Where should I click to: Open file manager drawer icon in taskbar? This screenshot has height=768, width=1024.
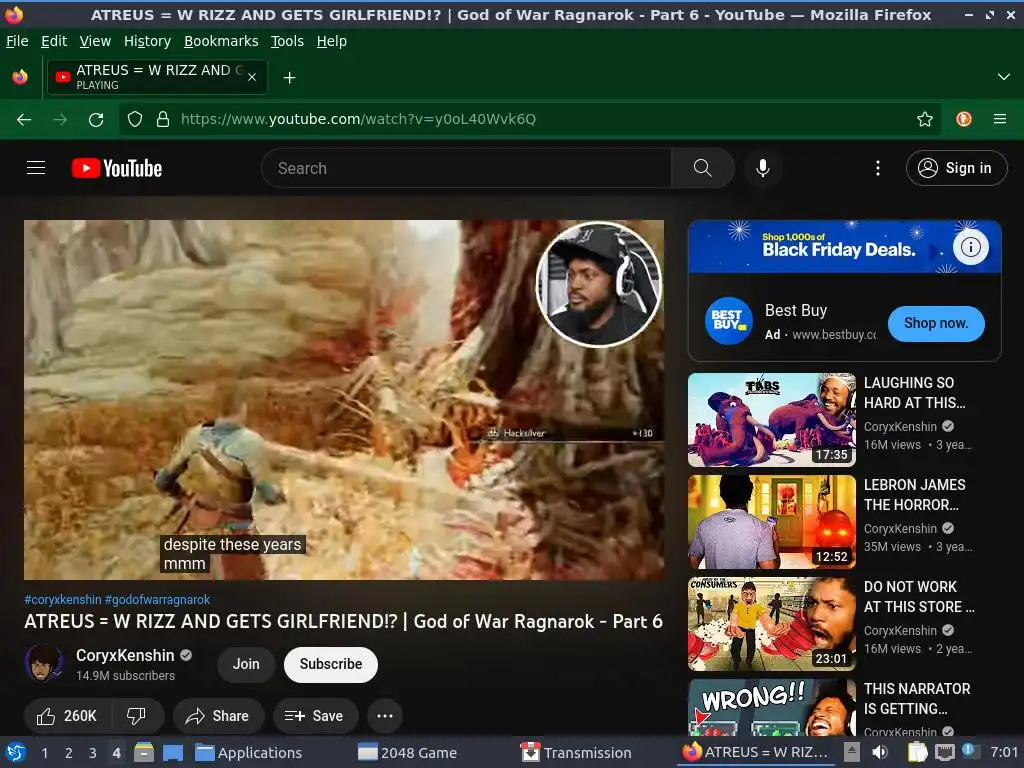click(144, 752)
